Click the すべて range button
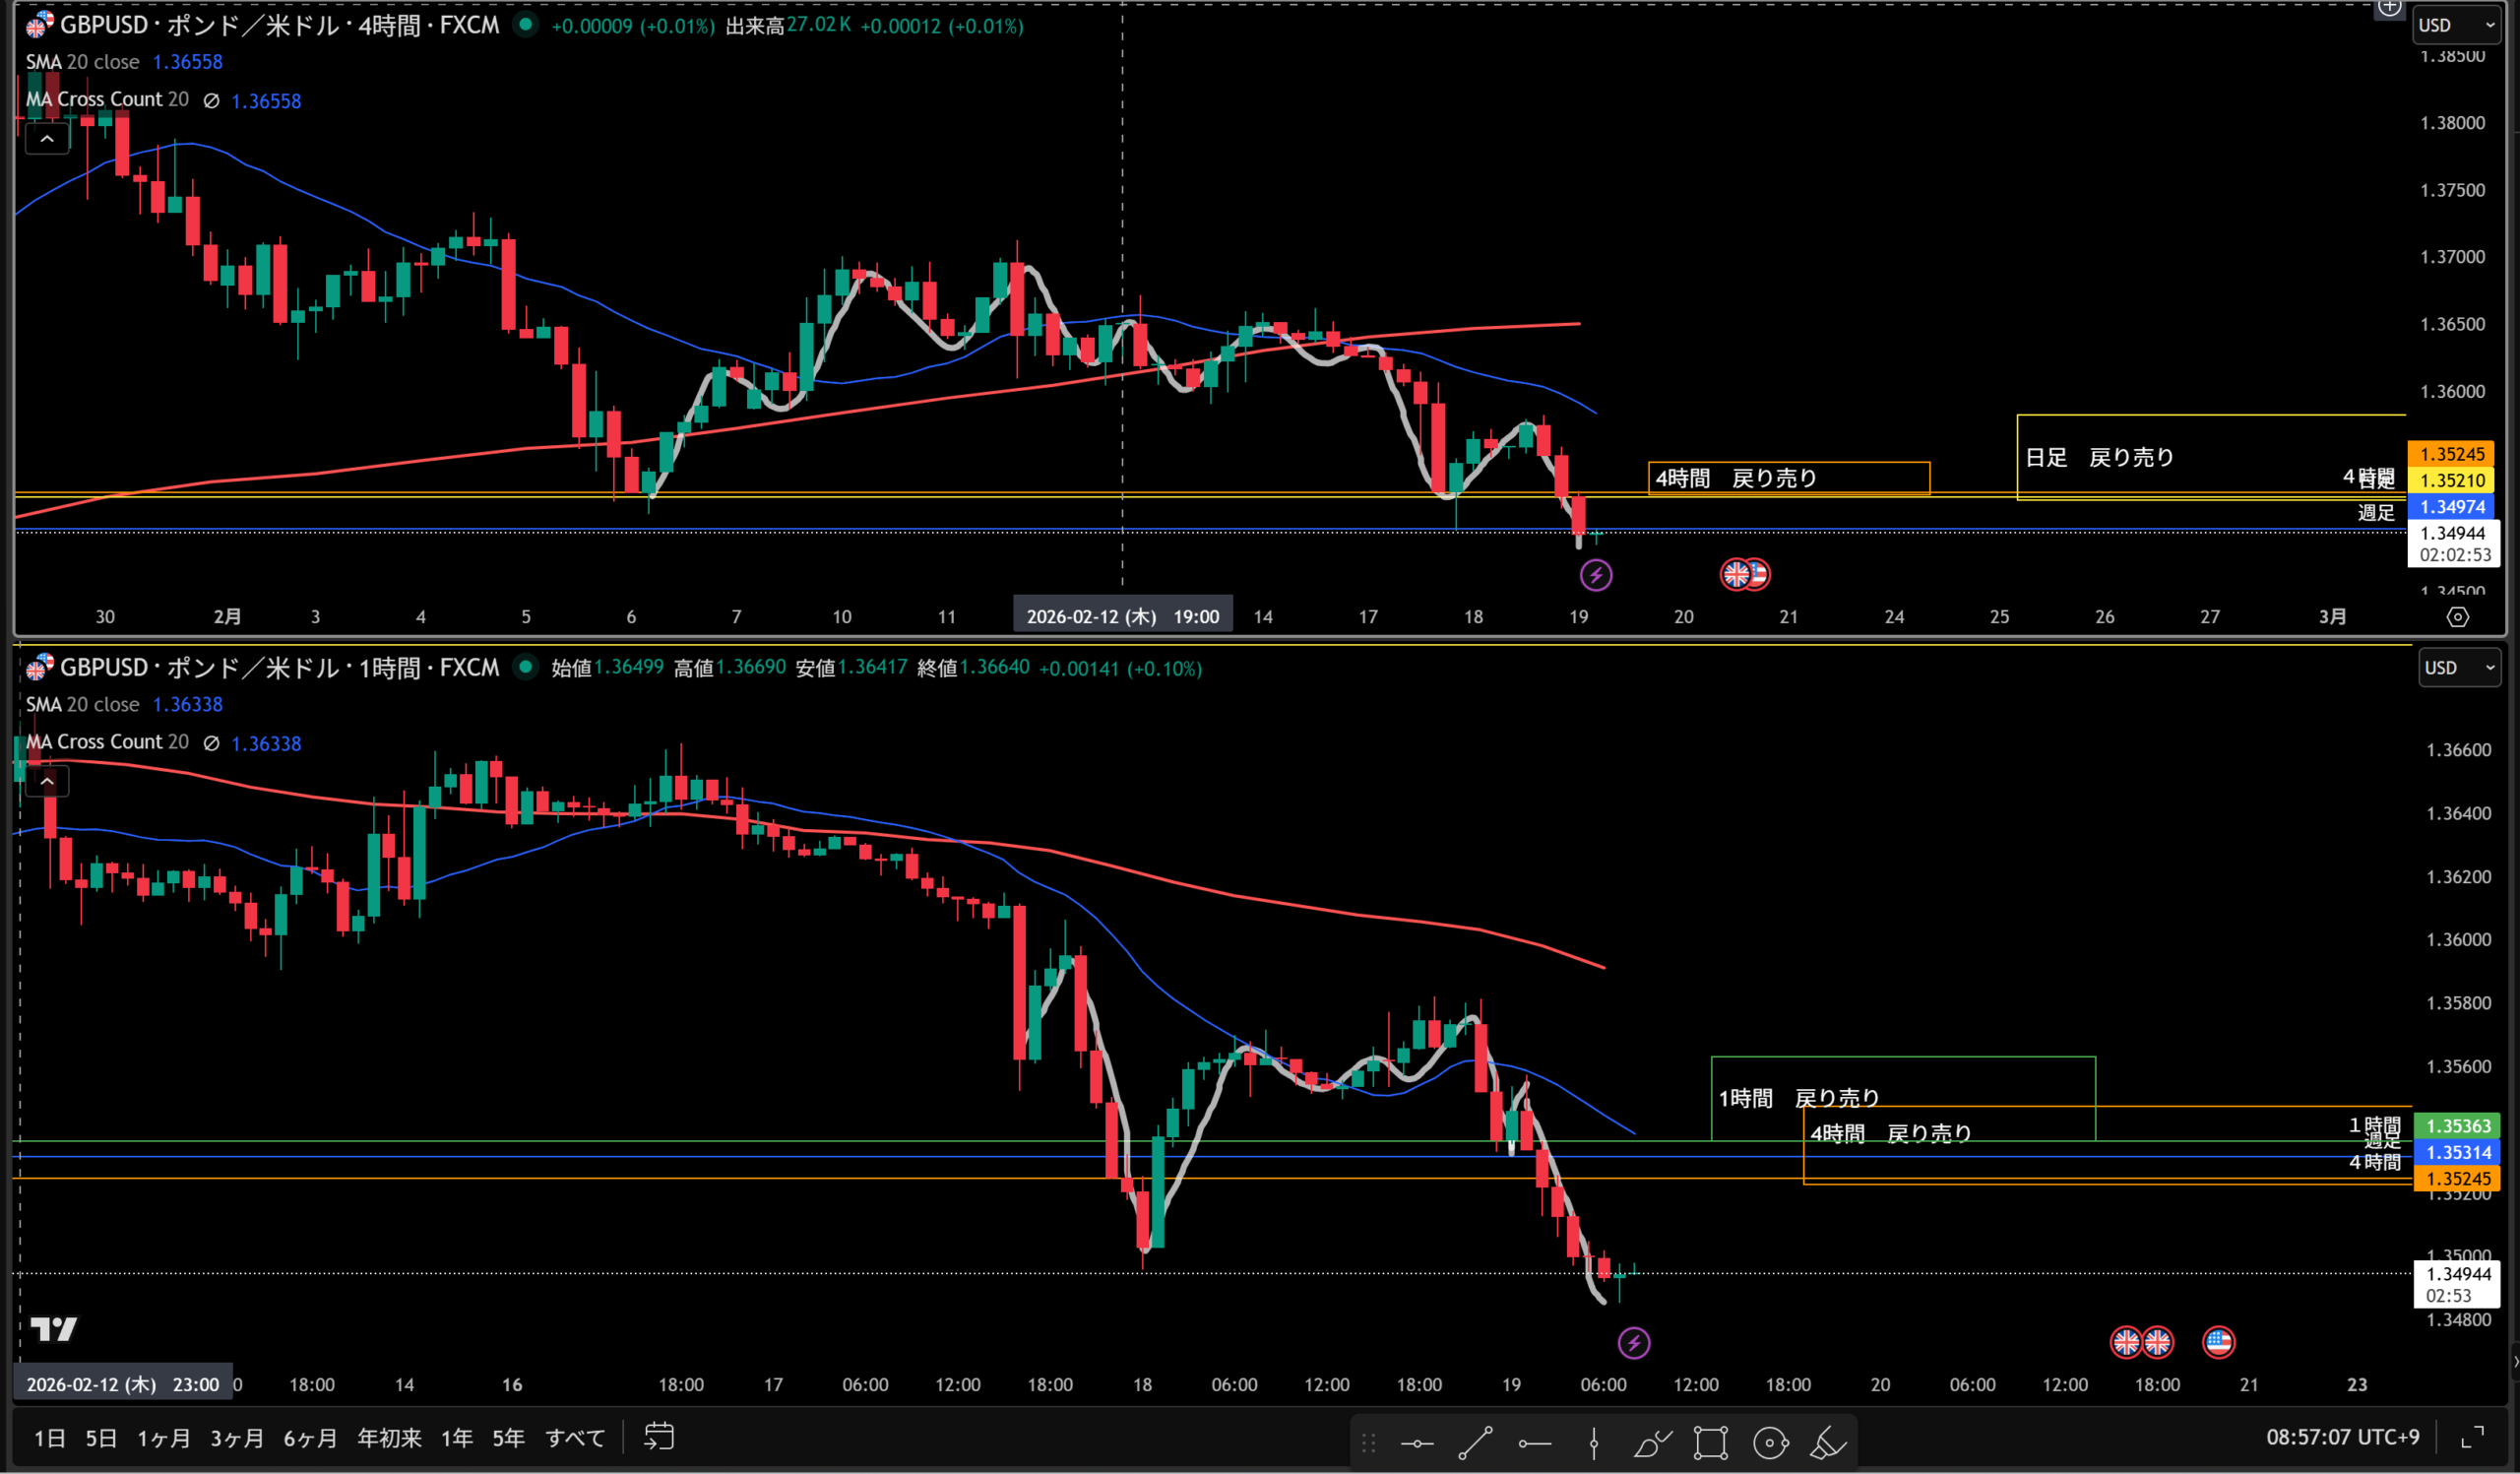This screenshot has height=1474, width=2520. pos(575,1438)
